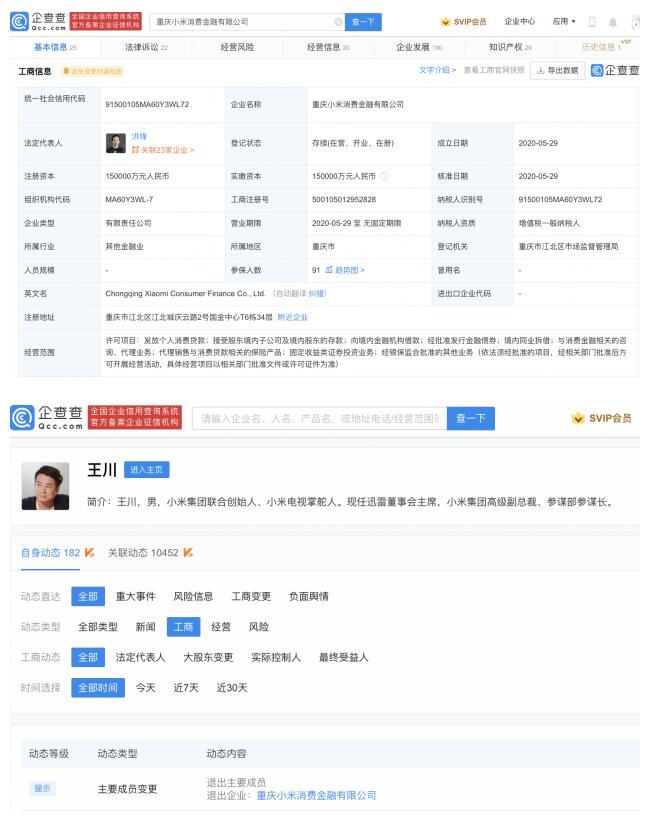Filter 工商动态 by 最终受益人
Screen dimensions: 669x831
[344, 657]
